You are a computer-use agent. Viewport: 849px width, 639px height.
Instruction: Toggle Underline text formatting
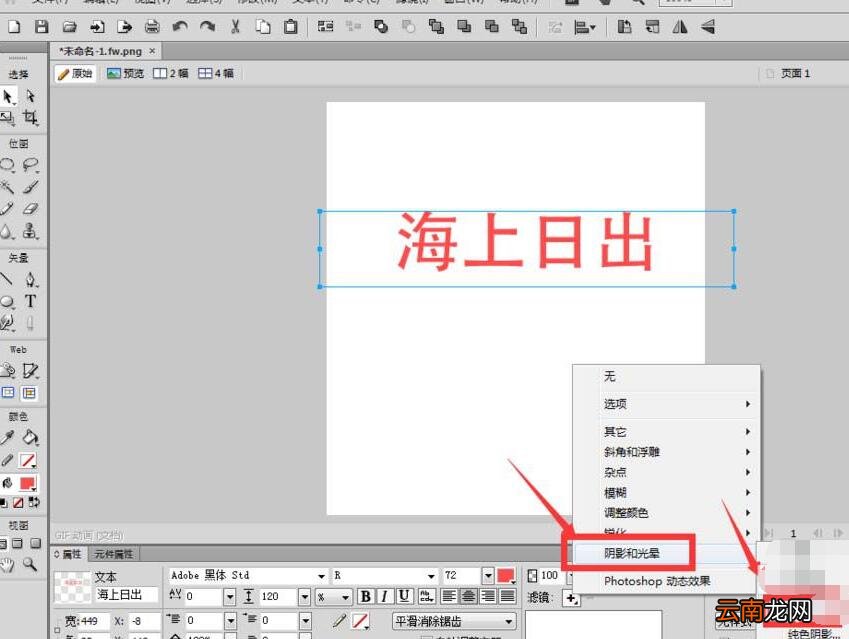coord(403,596)
